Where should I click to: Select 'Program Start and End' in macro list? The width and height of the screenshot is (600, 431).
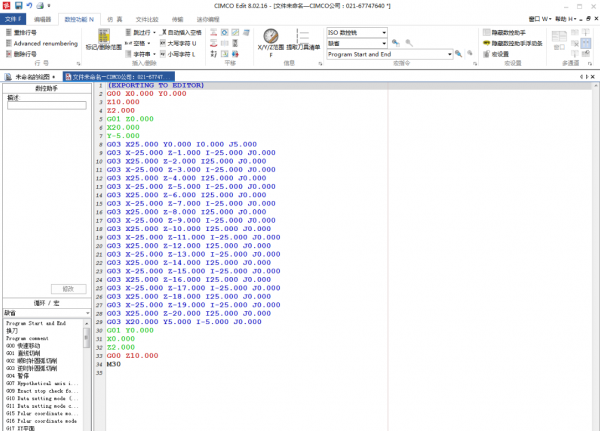(x=36, y=323)
